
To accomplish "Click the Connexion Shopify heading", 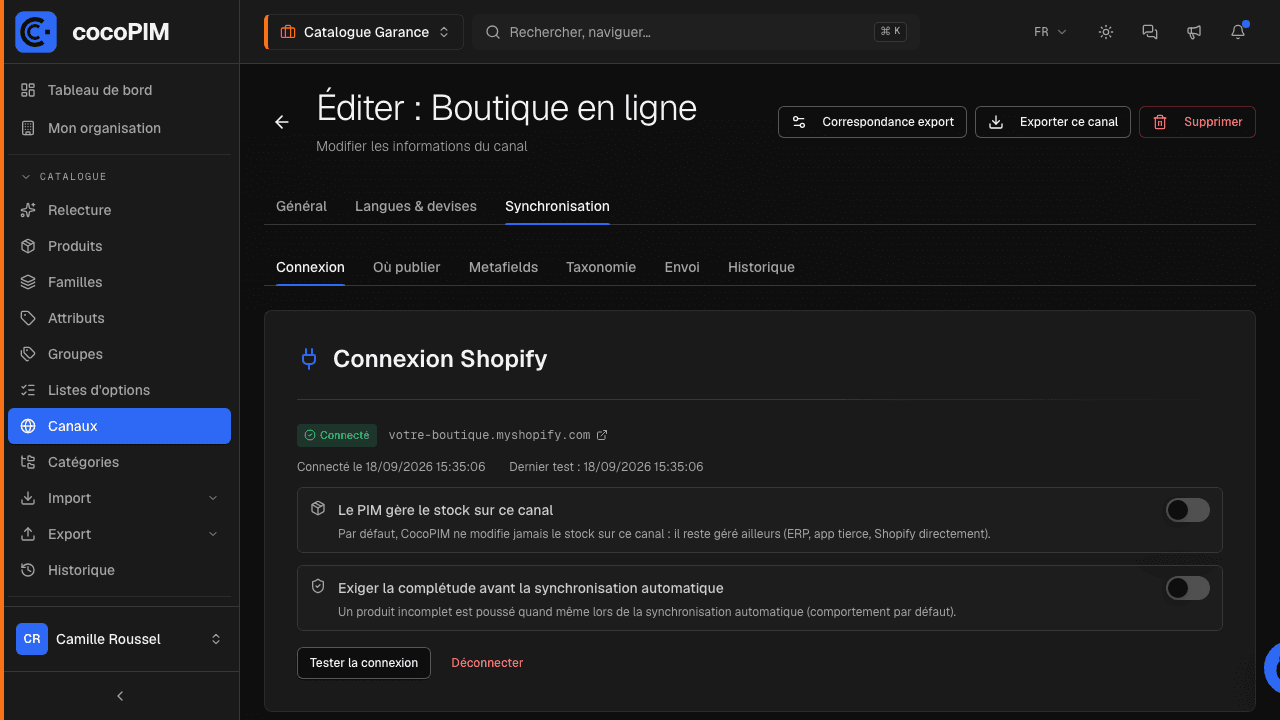I will 440,359.
